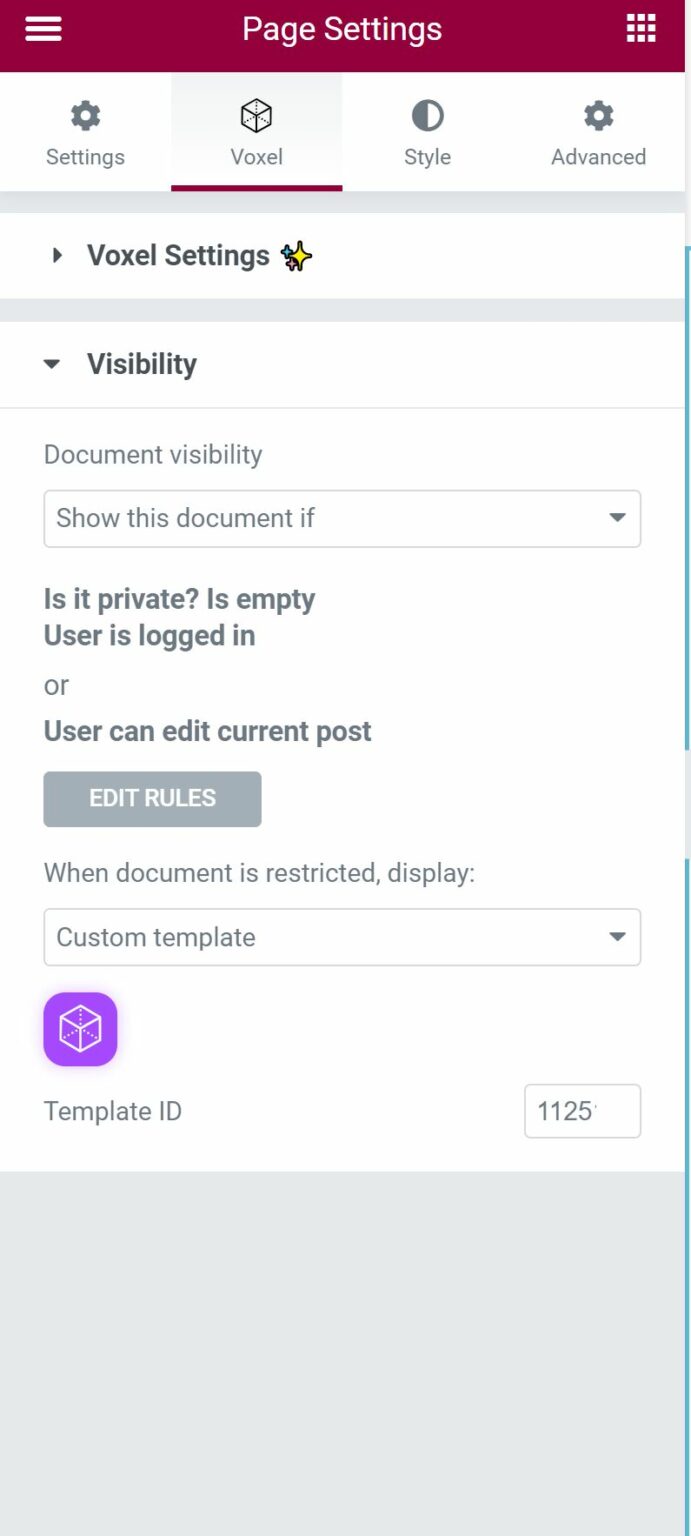
Task: Click the sparkles icon next to Voxel Settings
Action: click(x=295, y=256)
